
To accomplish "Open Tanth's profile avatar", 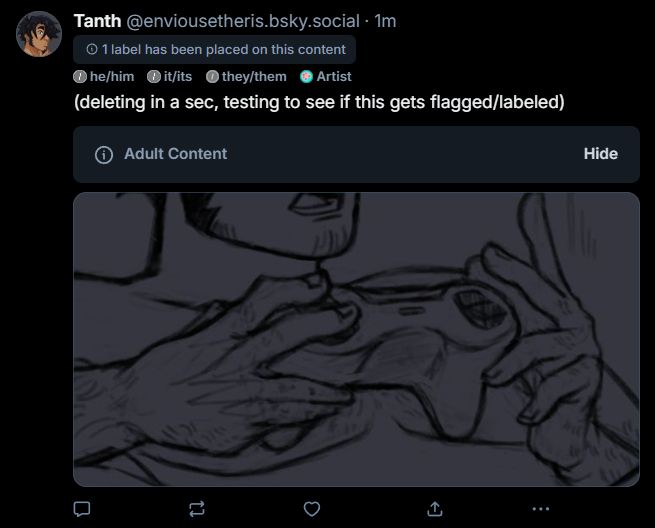I will [39, 35].
